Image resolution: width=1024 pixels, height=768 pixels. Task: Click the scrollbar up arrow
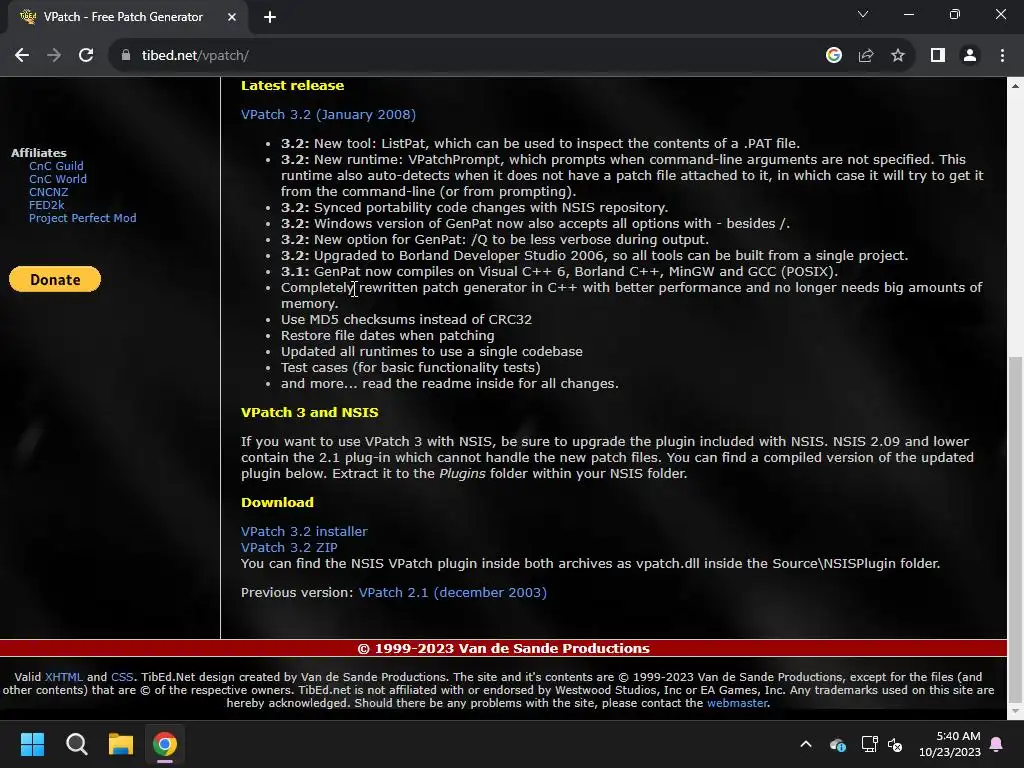pyautogui.click(x=1016, y=86)
